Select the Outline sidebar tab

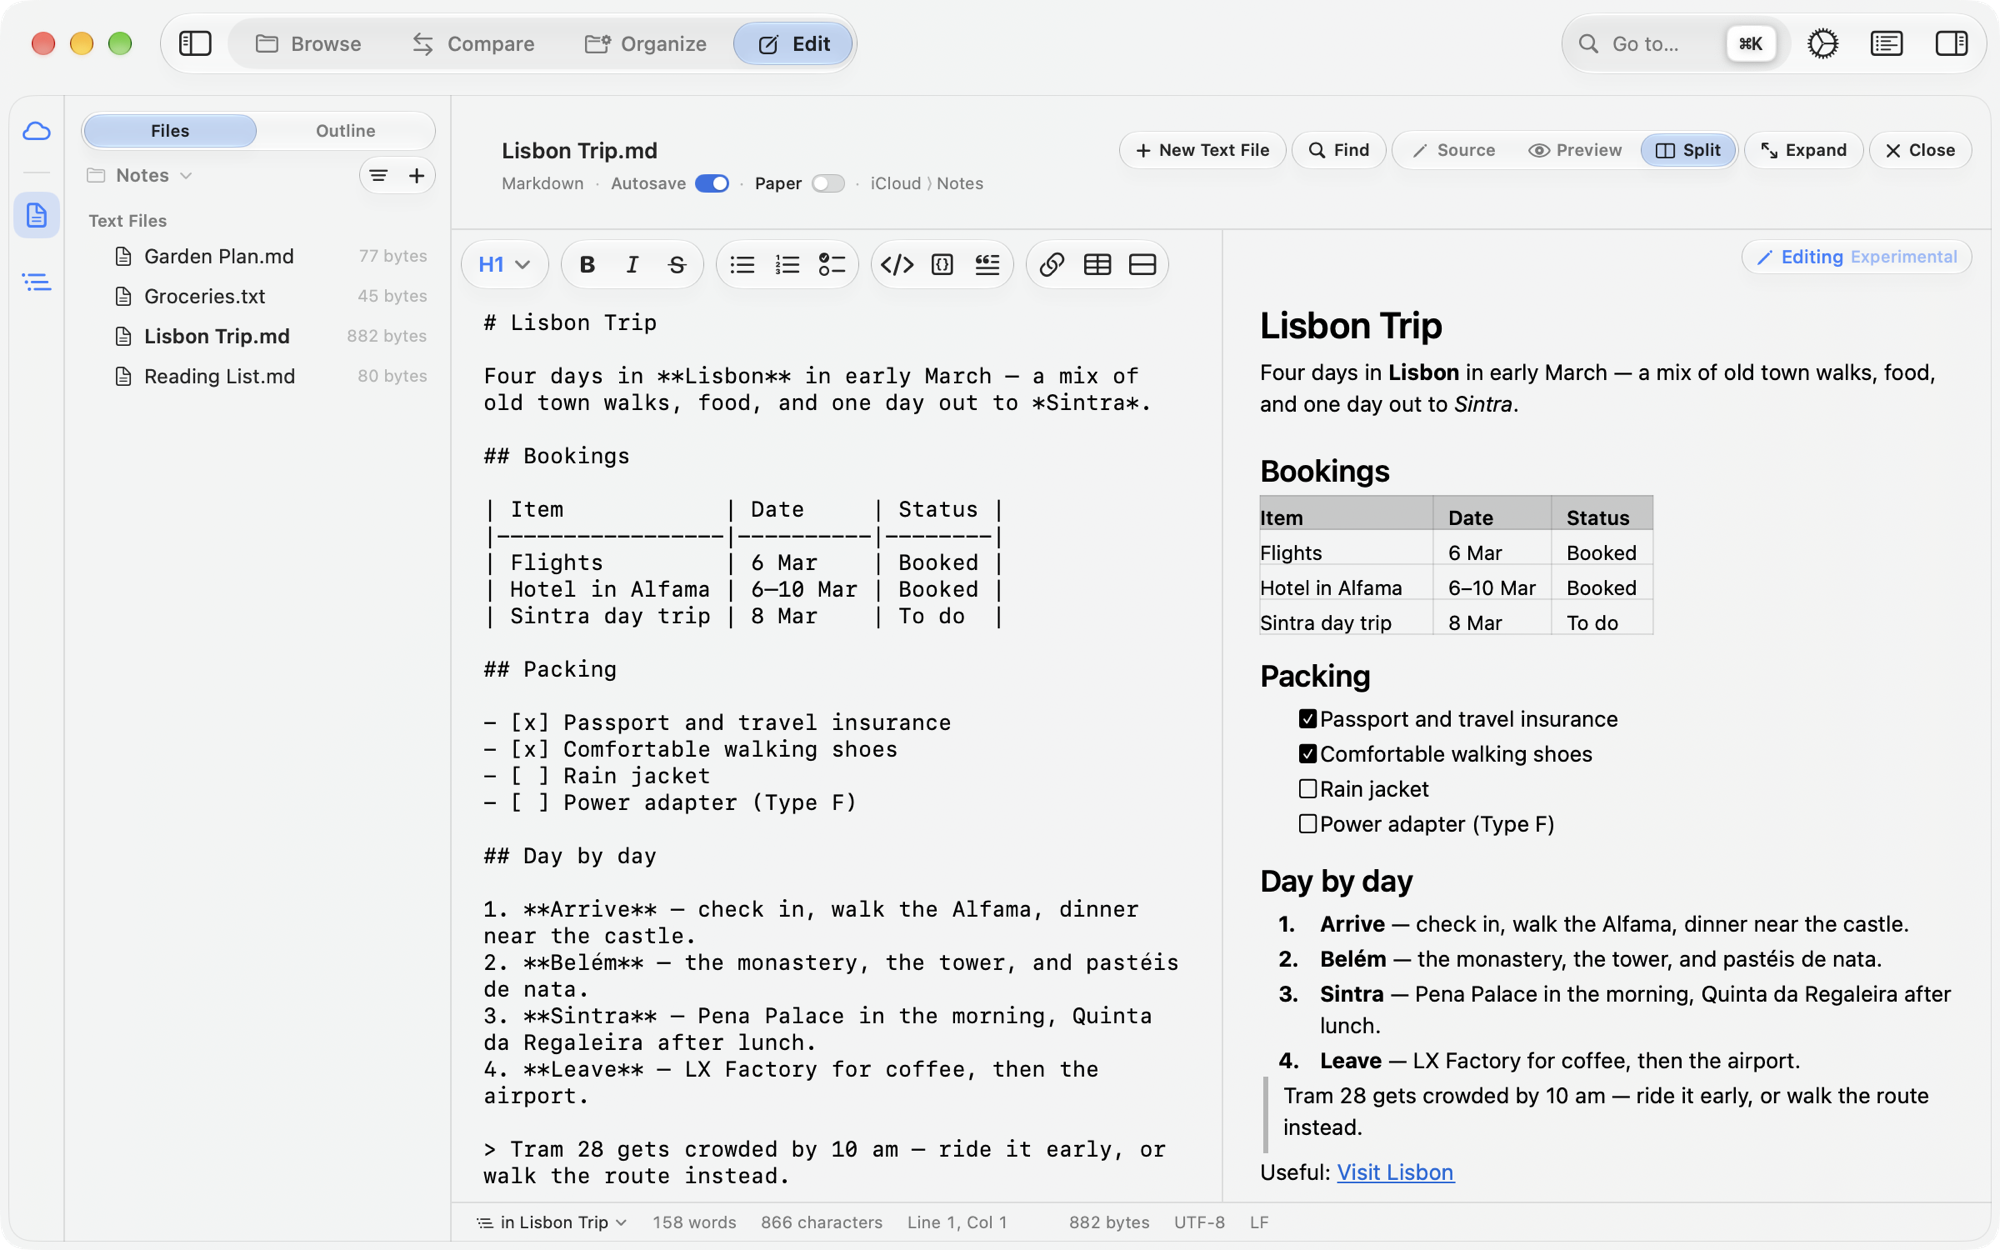[346, 131]
